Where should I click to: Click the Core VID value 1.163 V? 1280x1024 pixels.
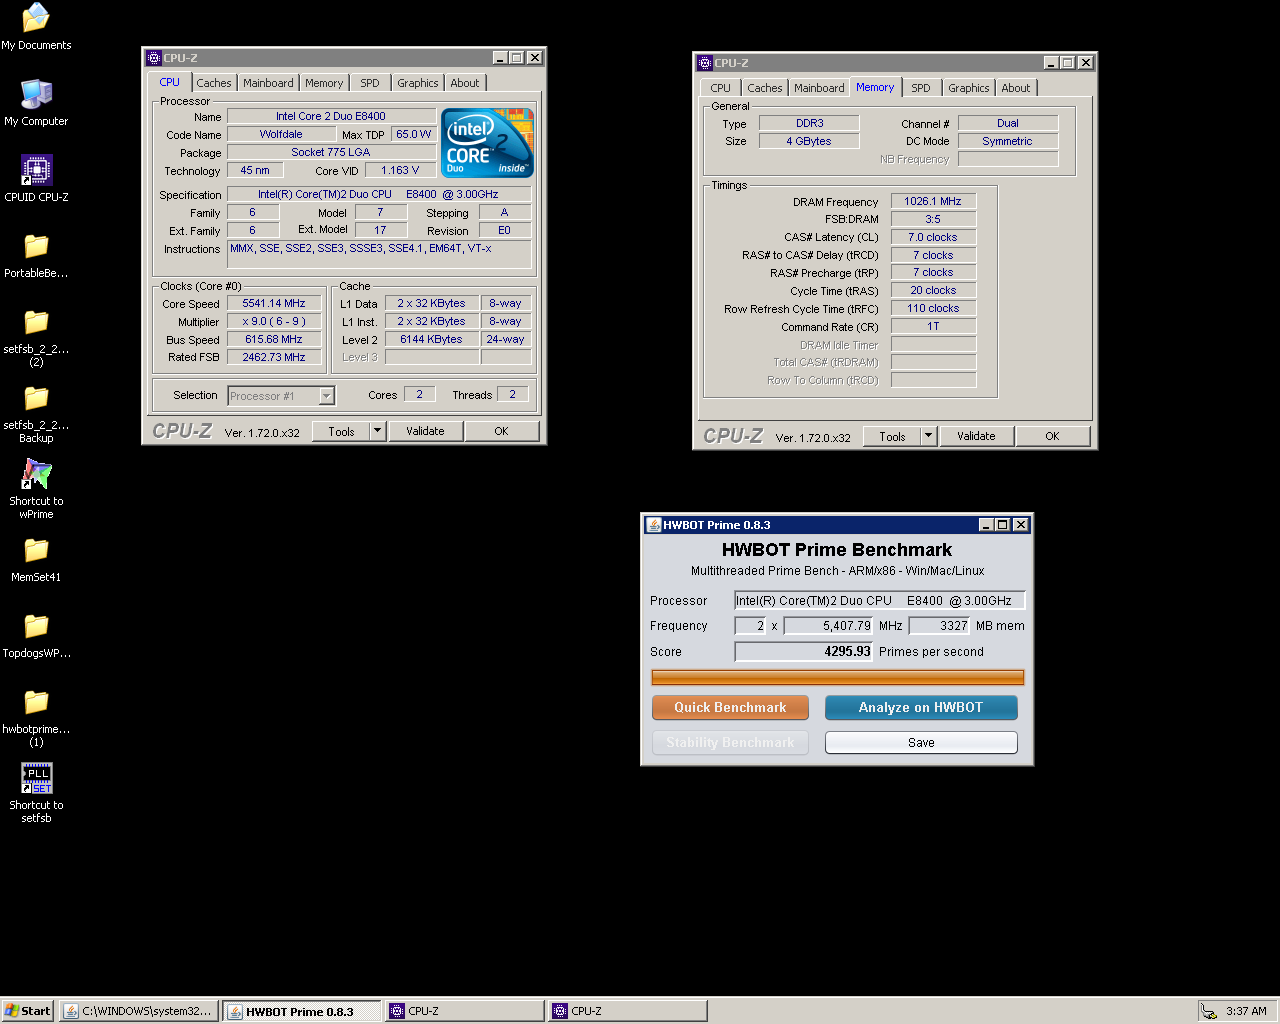click(400, 170)
